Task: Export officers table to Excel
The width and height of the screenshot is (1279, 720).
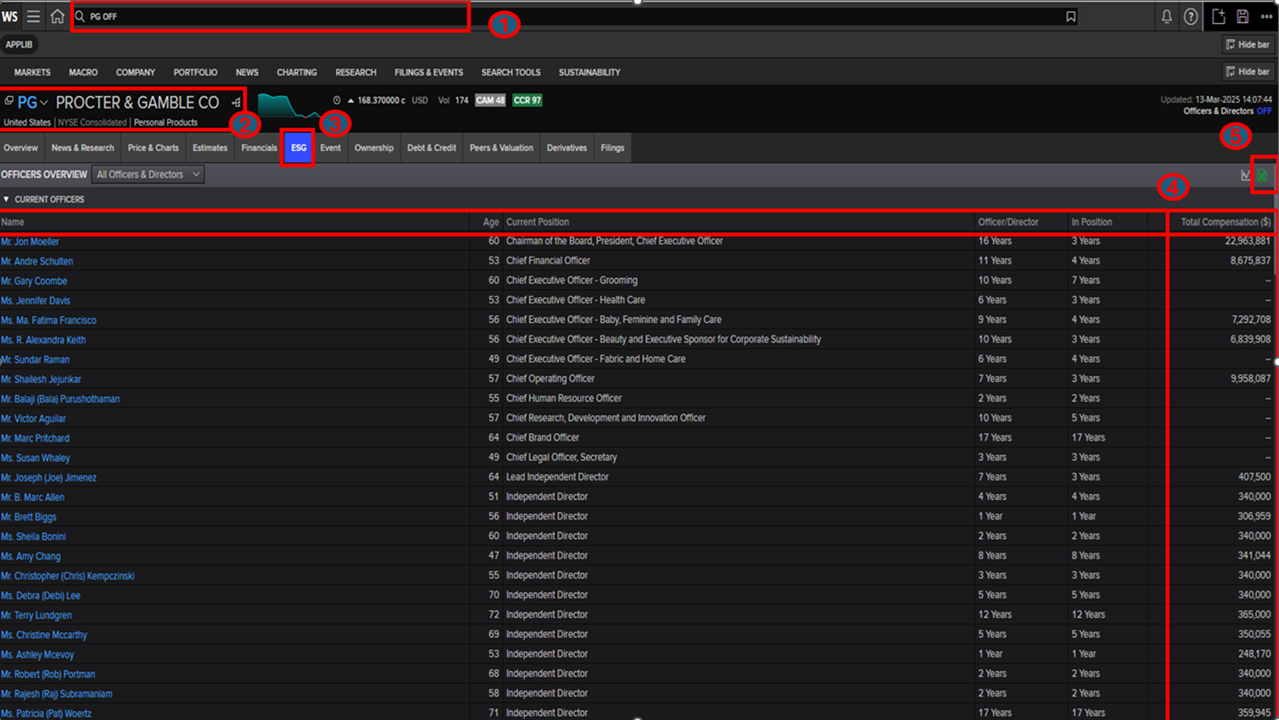Action: pyautogui.click(x=1262, y=175)
